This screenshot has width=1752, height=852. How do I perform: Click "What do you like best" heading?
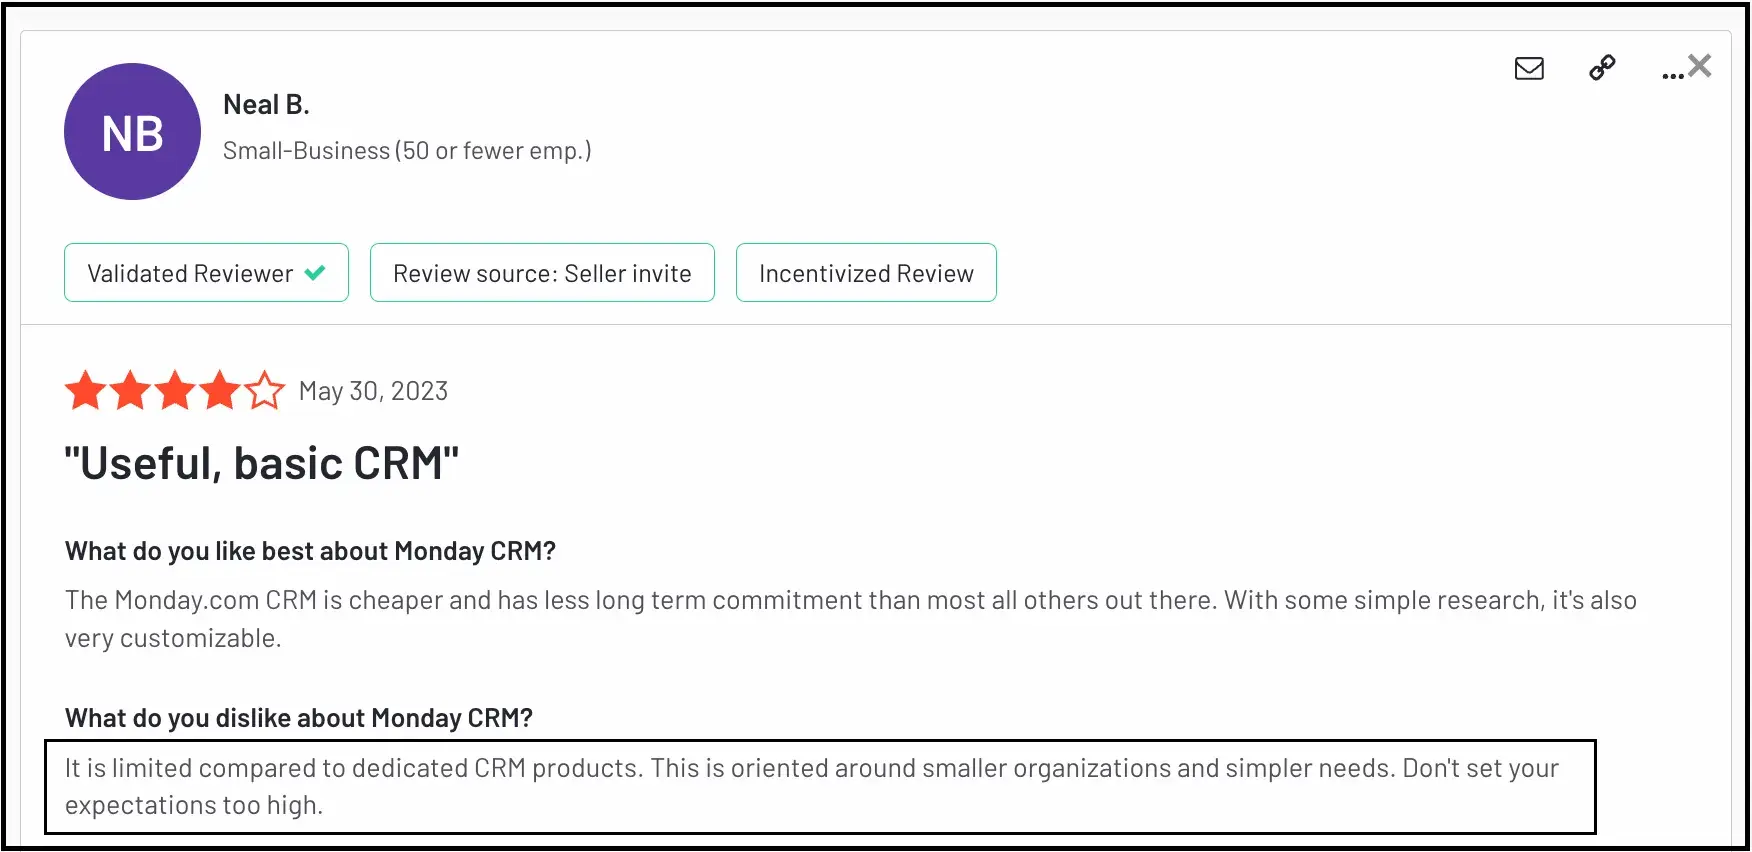point(310,551)
